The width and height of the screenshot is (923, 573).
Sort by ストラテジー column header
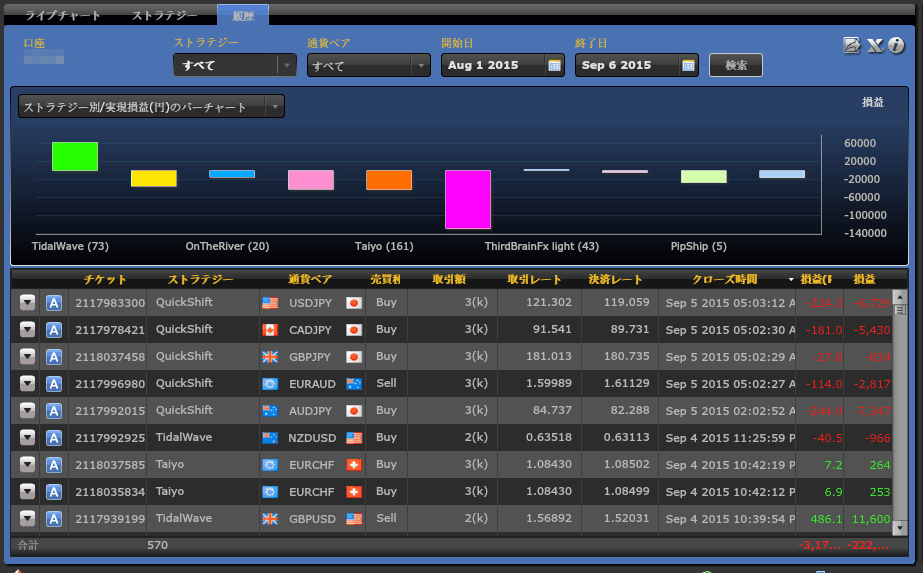coord(200,279)
